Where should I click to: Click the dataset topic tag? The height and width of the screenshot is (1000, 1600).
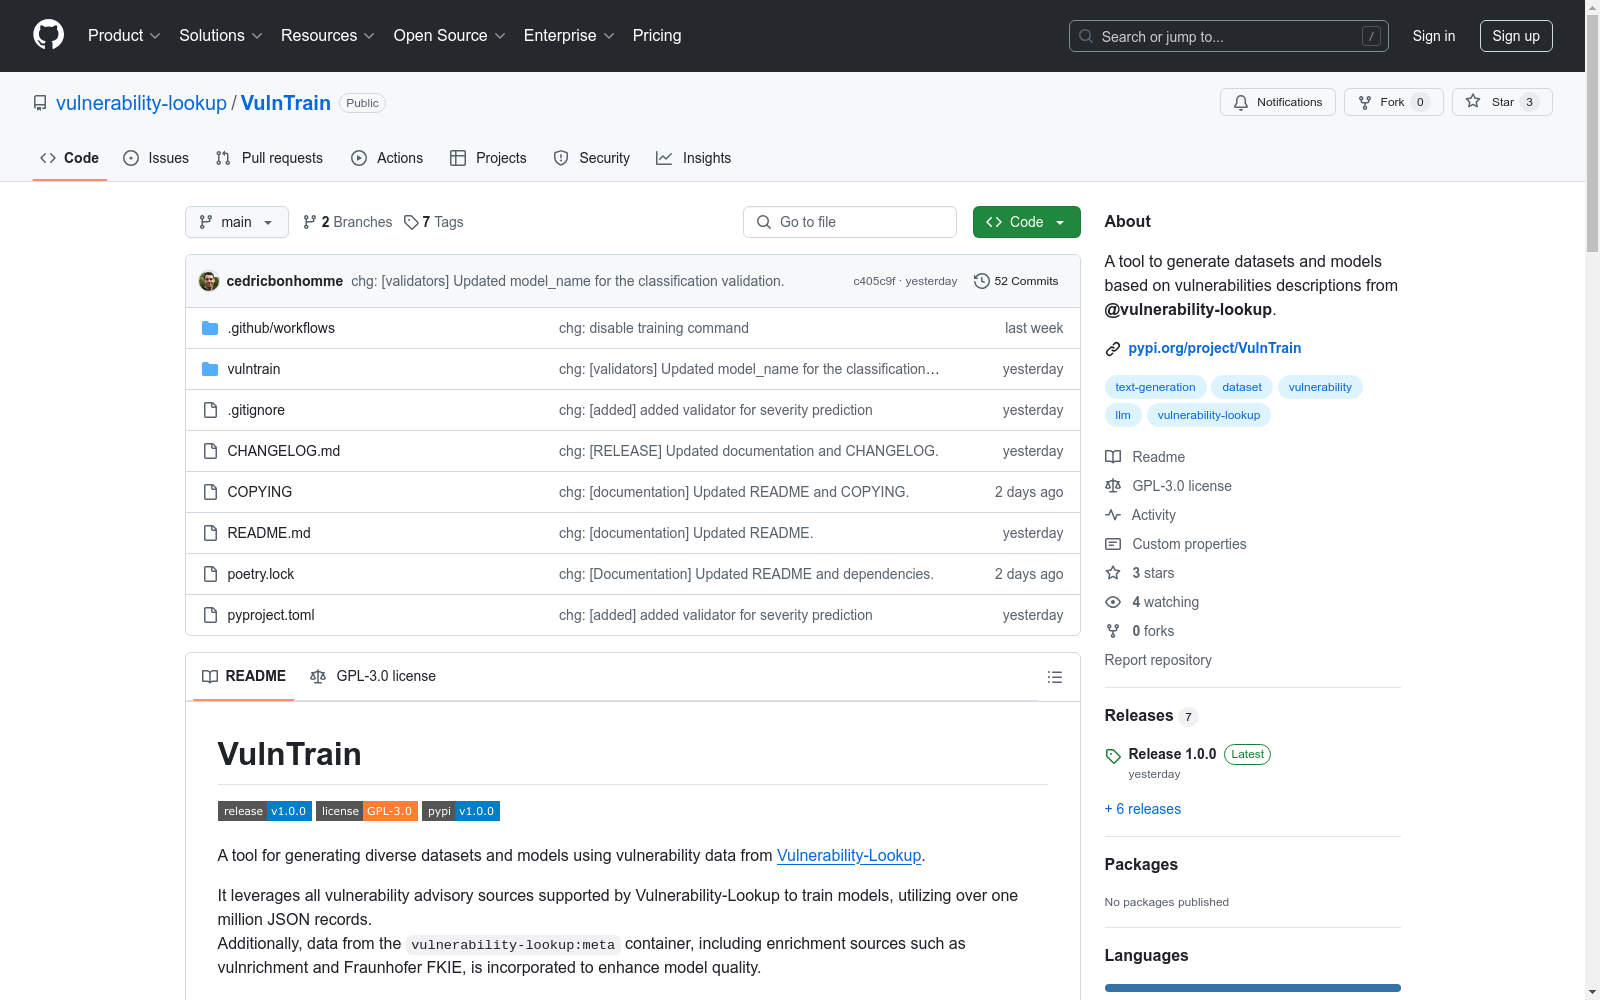1242,387
